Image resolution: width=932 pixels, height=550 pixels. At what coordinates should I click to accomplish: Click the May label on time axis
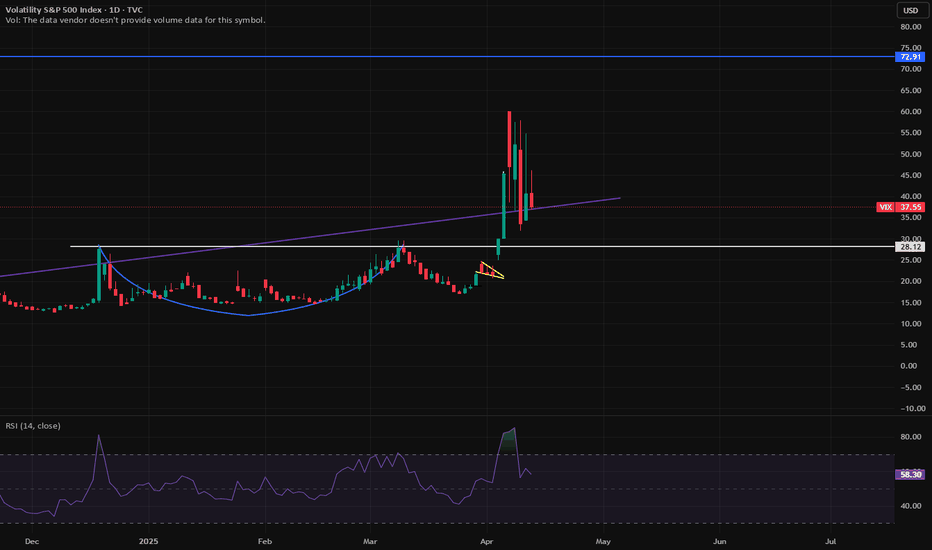pos(603,541)
